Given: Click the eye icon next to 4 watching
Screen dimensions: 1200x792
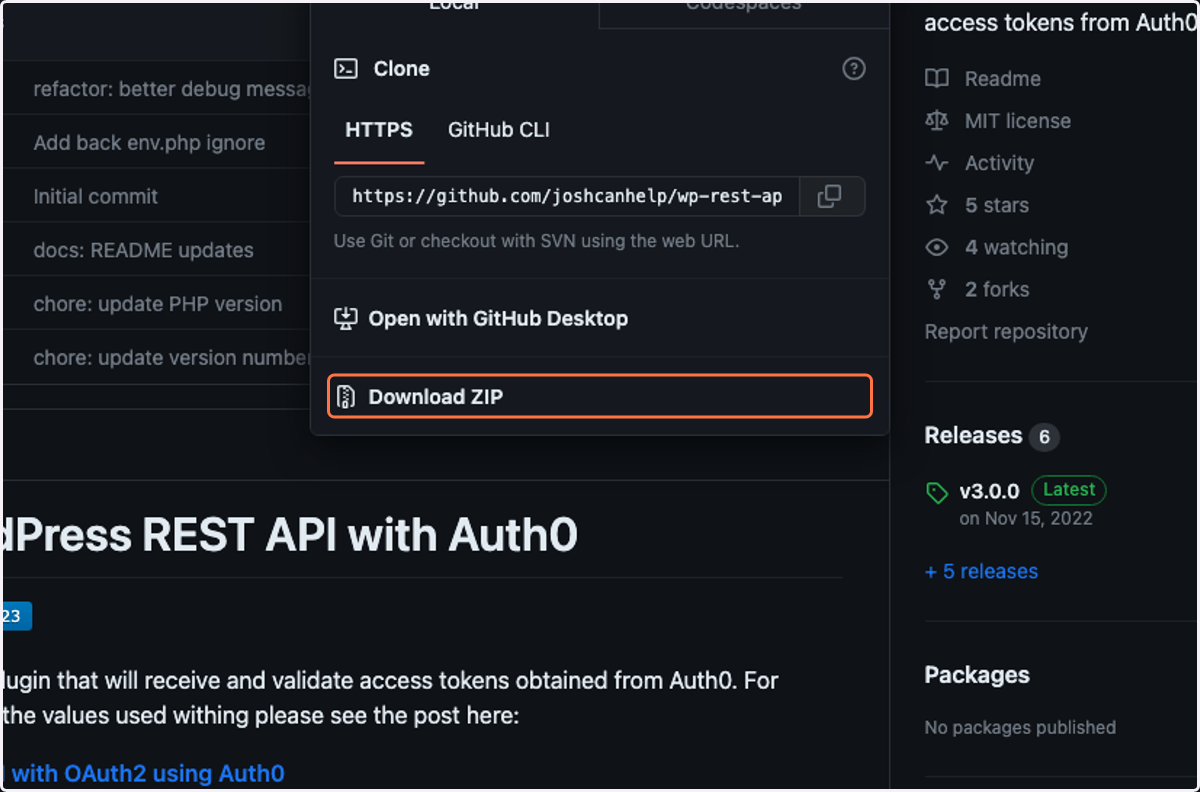Looking at the screenshot, I should click(x=937, y=247).
